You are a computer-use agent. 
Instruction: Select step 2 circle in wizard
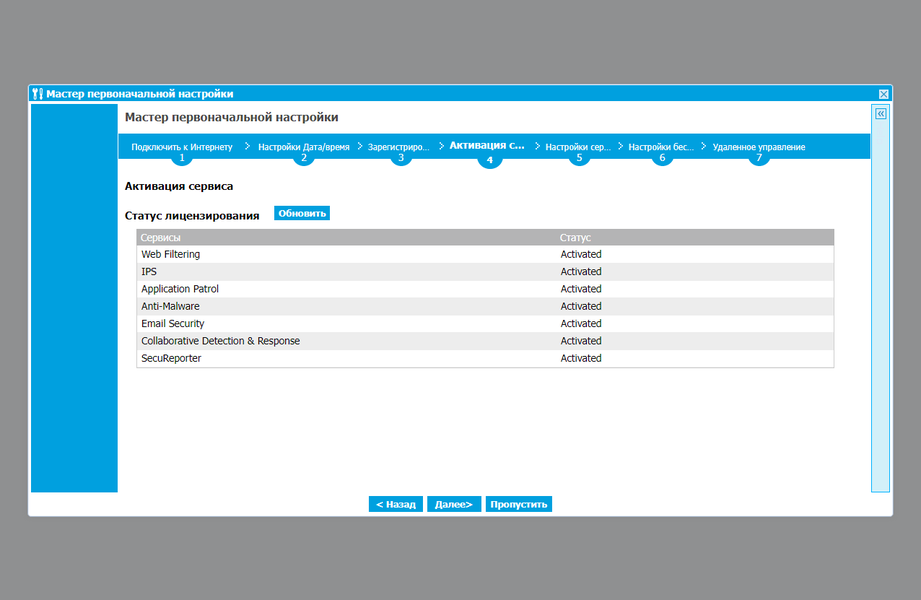(x=304, y=157)
